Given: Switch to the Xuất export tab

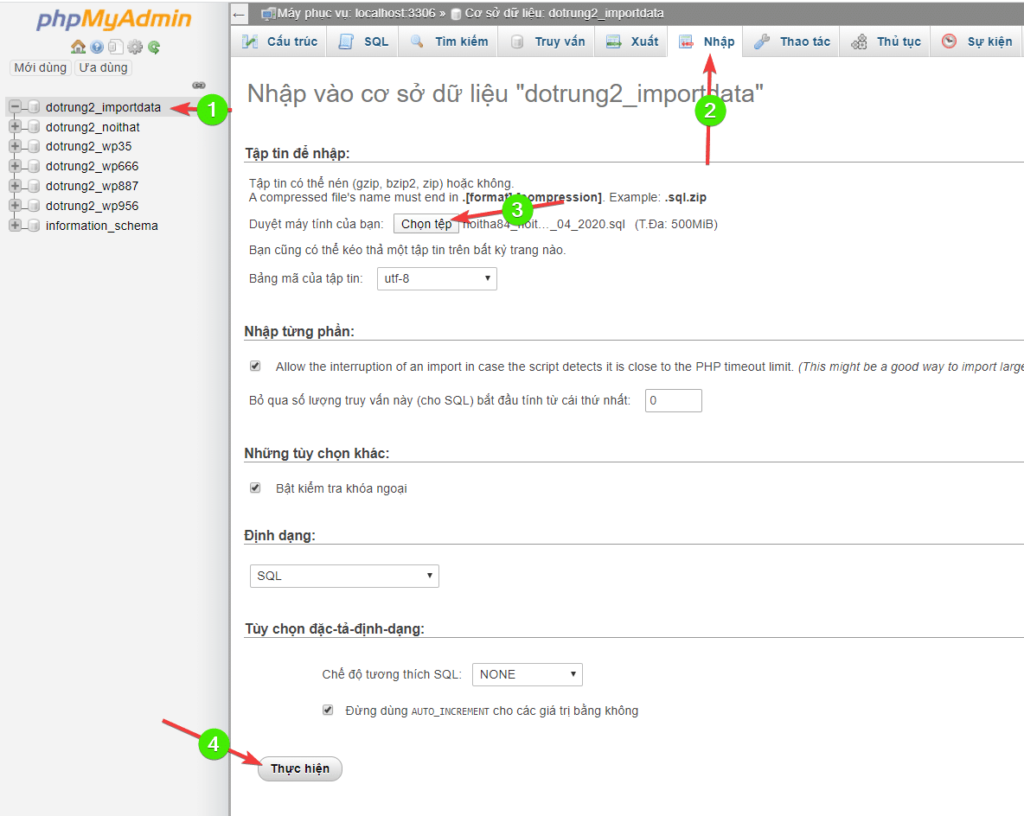Looking at the screenshot, I should 633,42.
